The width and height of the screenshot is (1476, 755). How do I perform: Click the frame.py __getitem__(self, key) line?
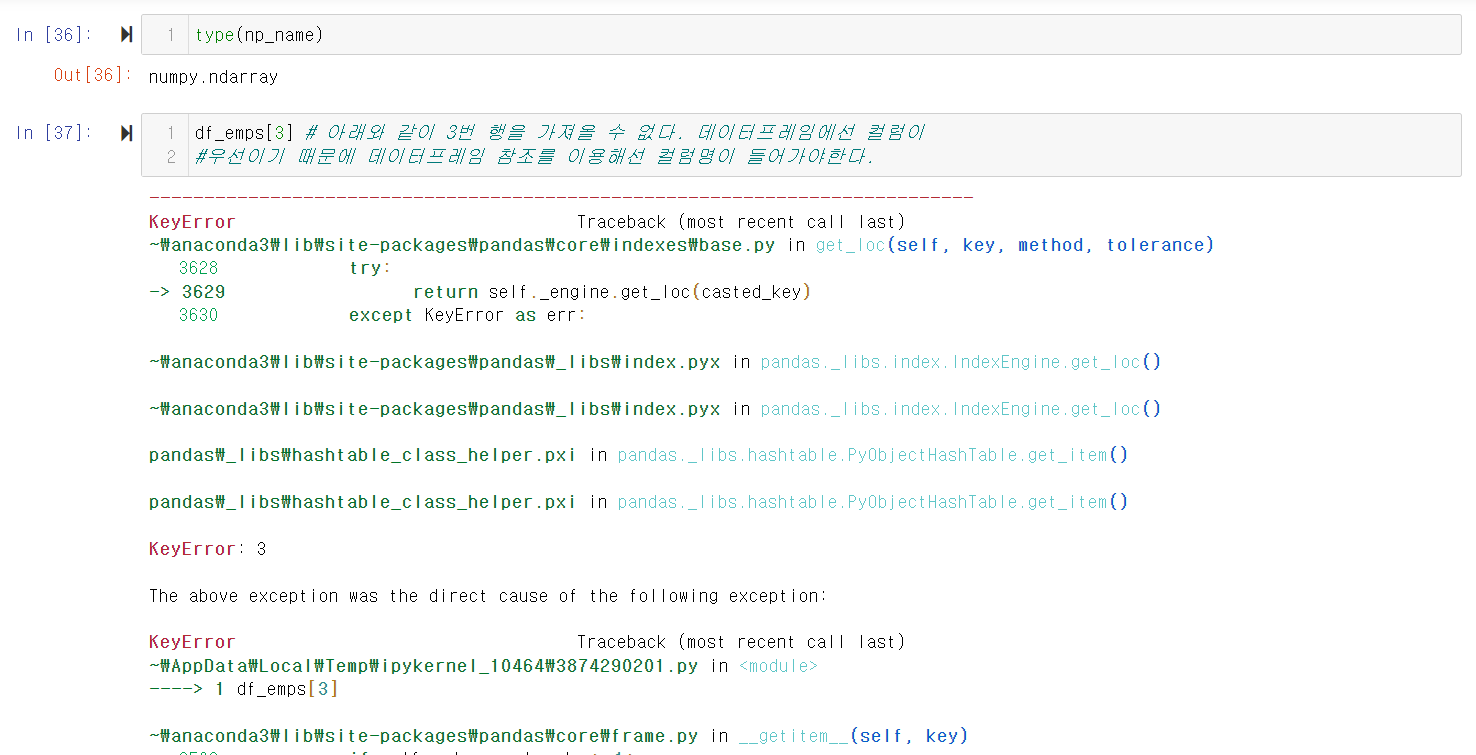558,736
